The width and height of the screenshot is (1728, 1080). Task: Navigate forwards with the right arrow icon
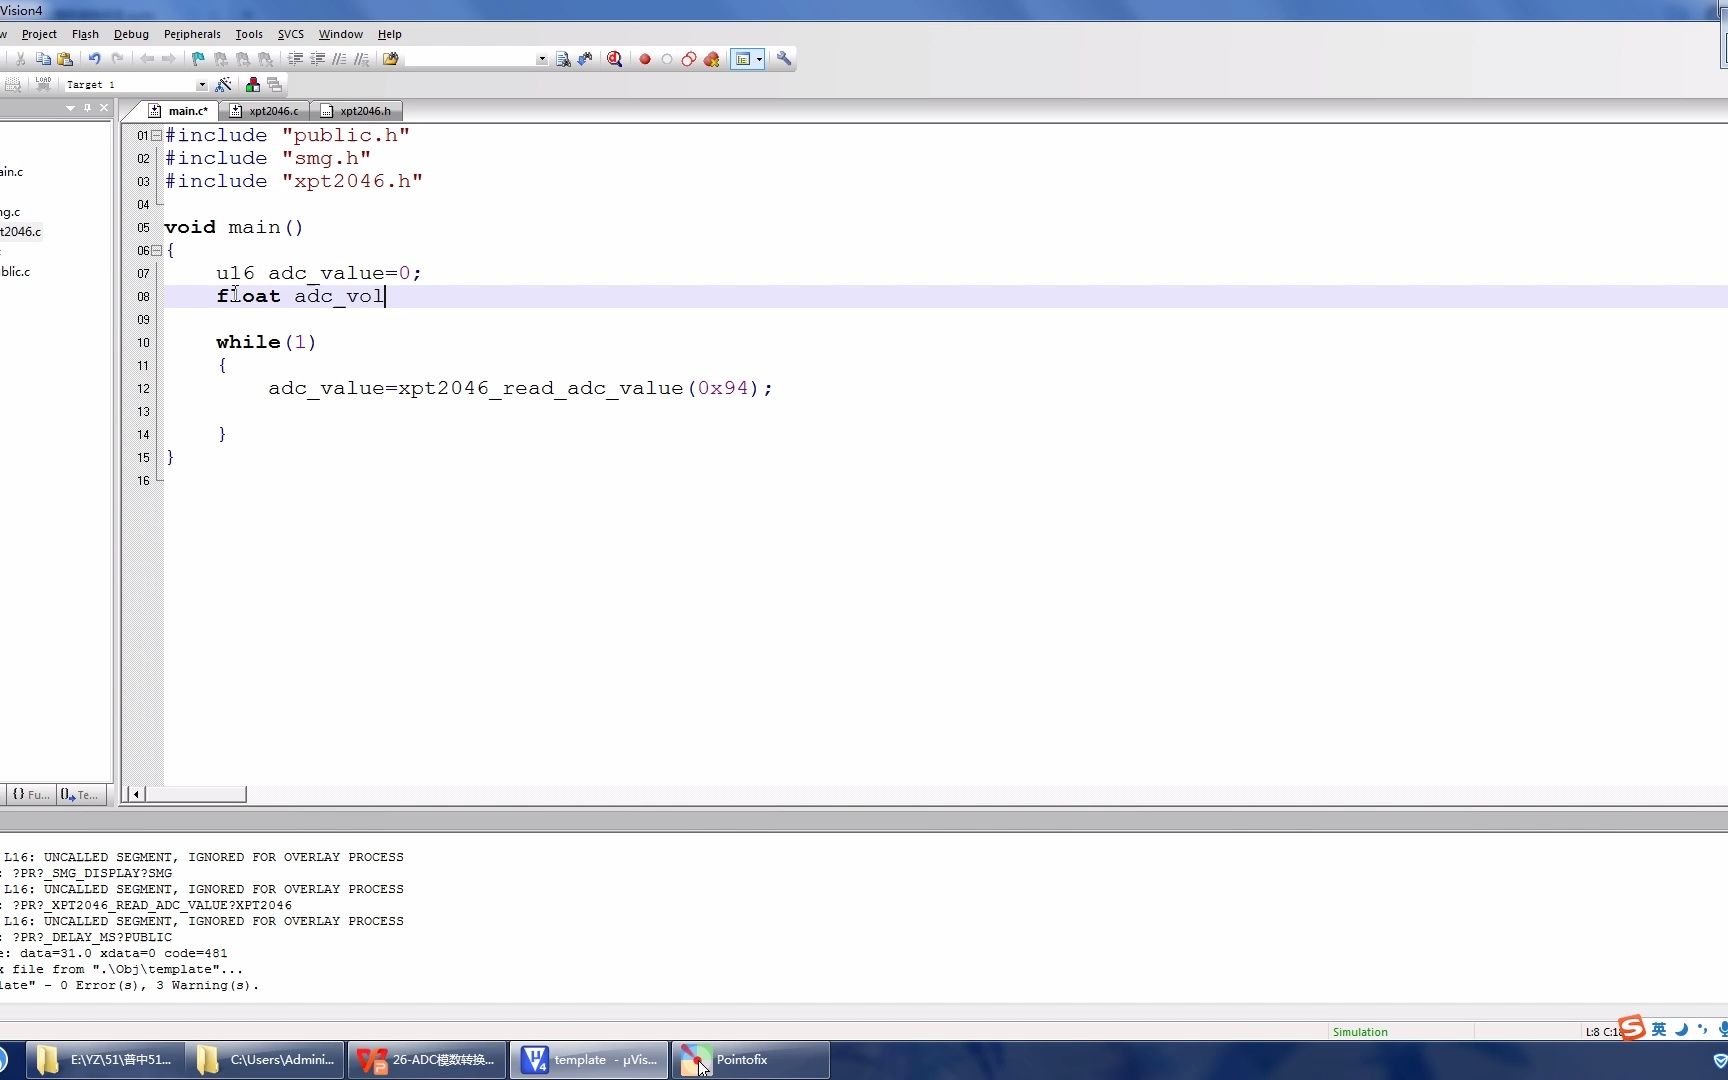(x=169, y=59)
